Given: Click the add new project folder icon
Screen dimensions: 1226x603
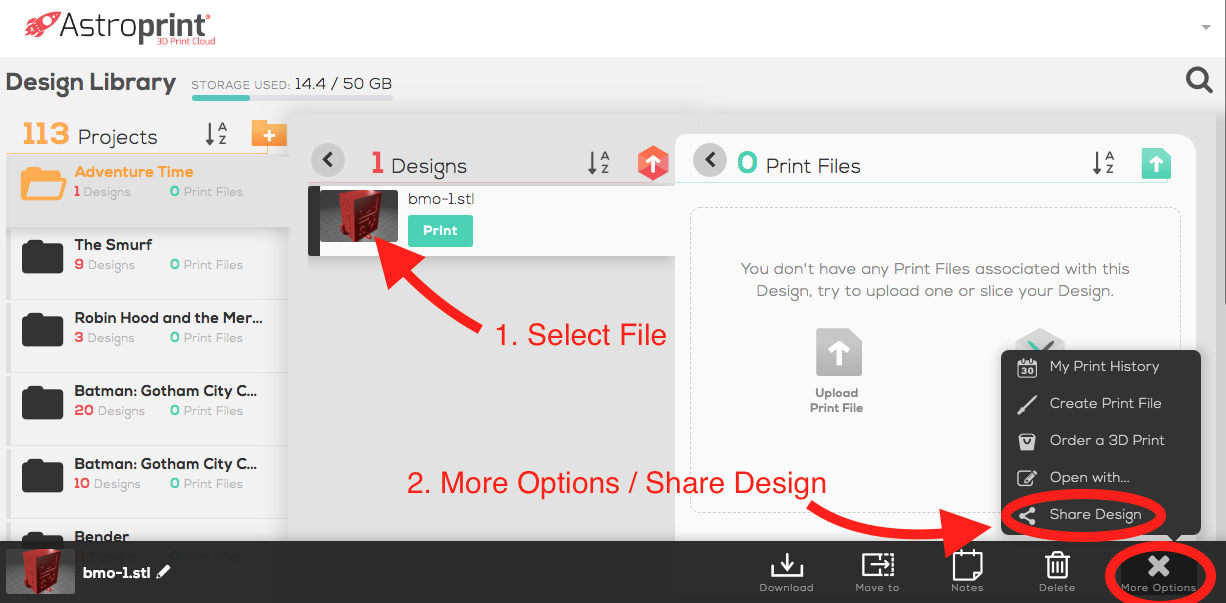Looking at the screenshot, I should [x=268, y=134].
